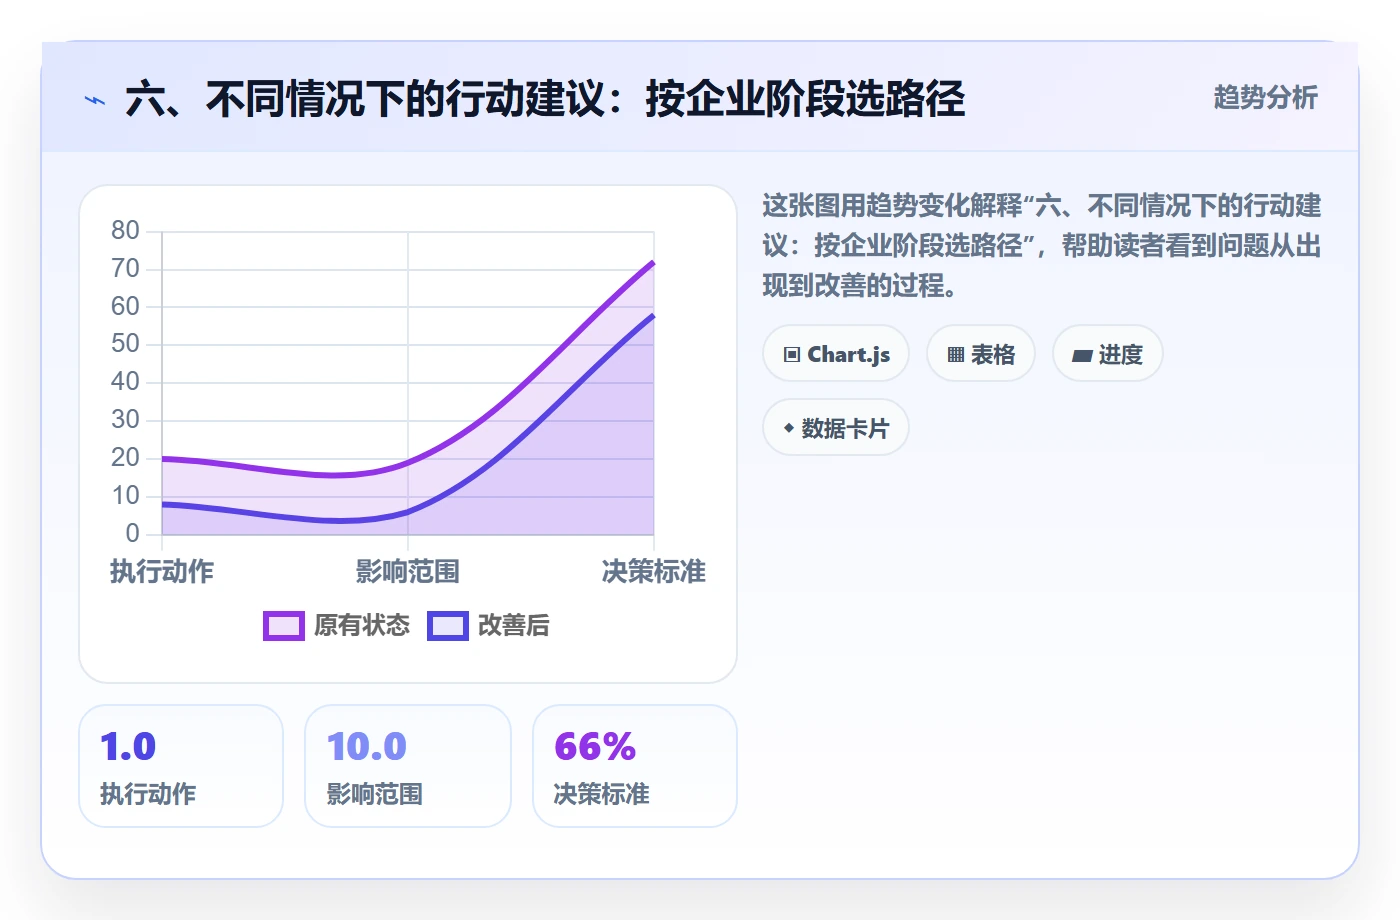Click the y-axis value 0
Viewport: 1400px width, 920px height.
pos(132,533)
